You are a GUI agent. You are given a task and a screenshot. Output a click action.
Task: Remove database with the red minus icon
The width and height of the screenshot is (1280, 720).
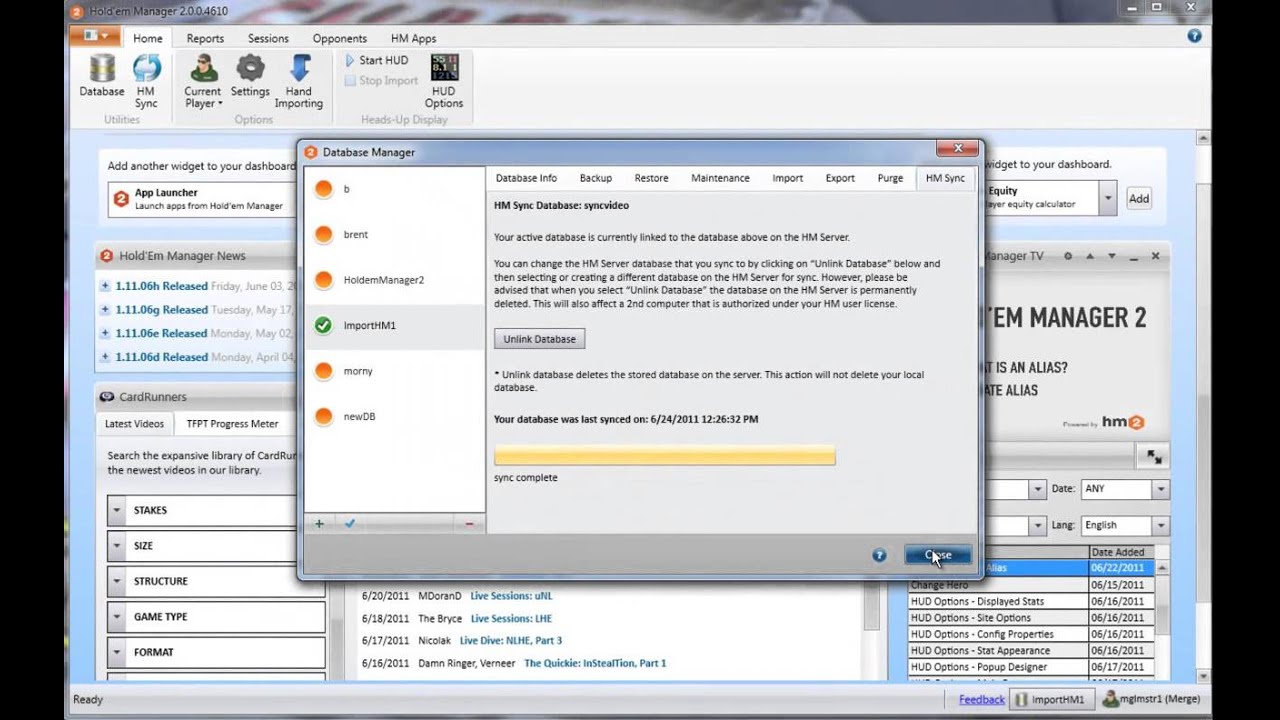click(469, 524)
